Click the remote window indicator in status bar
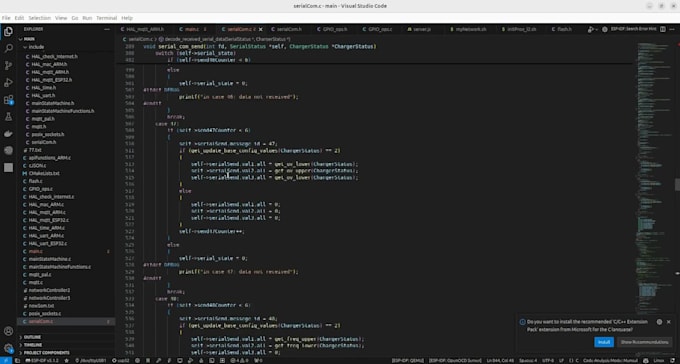The height and width of the screenshot is (364, 680). 5,361
